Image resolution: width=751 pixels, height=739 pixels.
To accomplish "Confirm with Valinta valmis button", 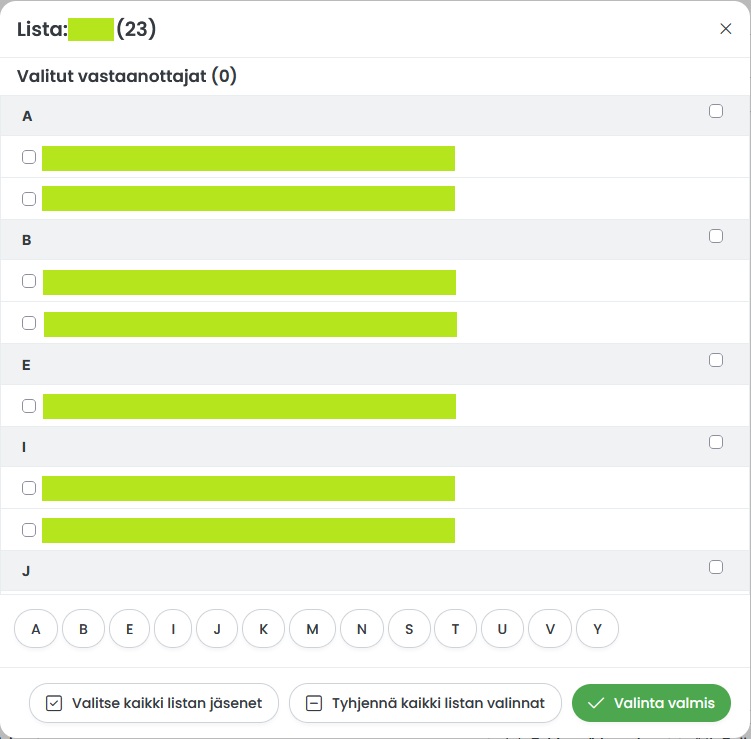I will 651,703.
